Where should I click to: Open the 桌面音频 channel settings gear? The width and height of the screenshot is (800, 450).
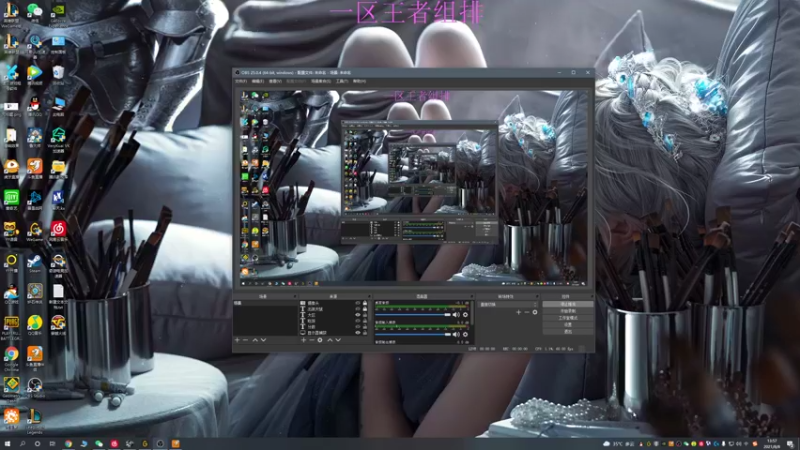pyautogui.click(x=465, y=315)
